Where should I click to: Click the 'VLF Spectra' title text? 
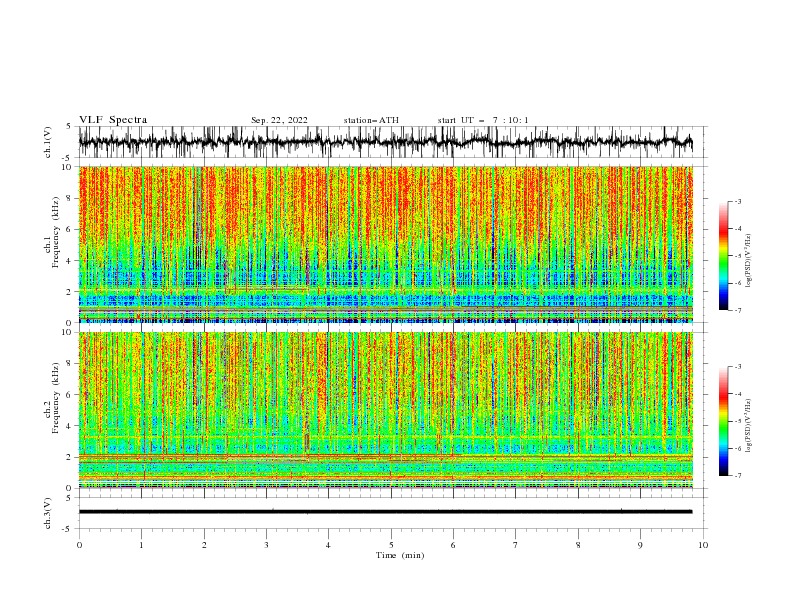113,120
